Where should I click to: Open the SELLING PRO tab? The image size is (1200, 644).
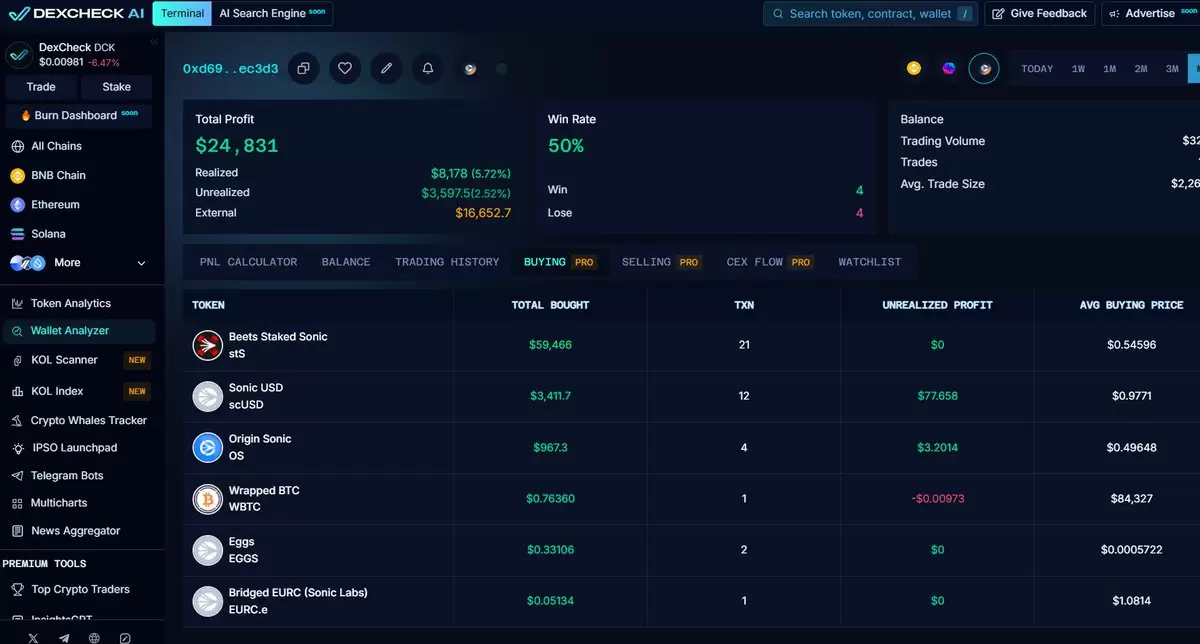pyautogui.click(x=660, y=262)
